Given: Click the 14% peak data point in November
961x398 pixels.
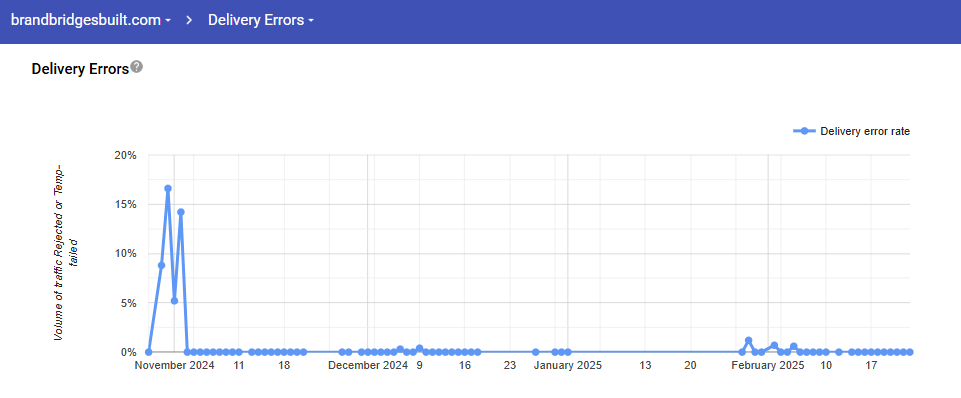Looking at the screenshot, I should [x=181, y=212].
